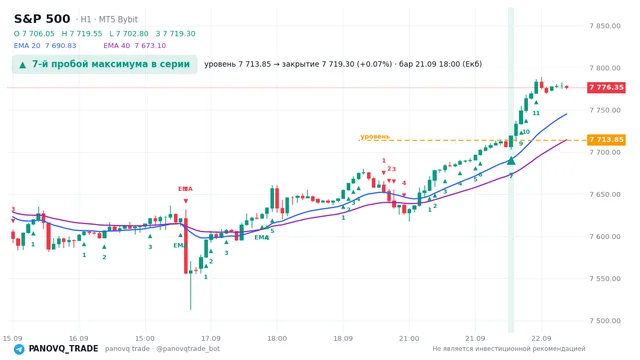The width and height of the screenshot is (640, 360).
Task: Click the 16.09 date on the time axis
Action: [78, 338]
